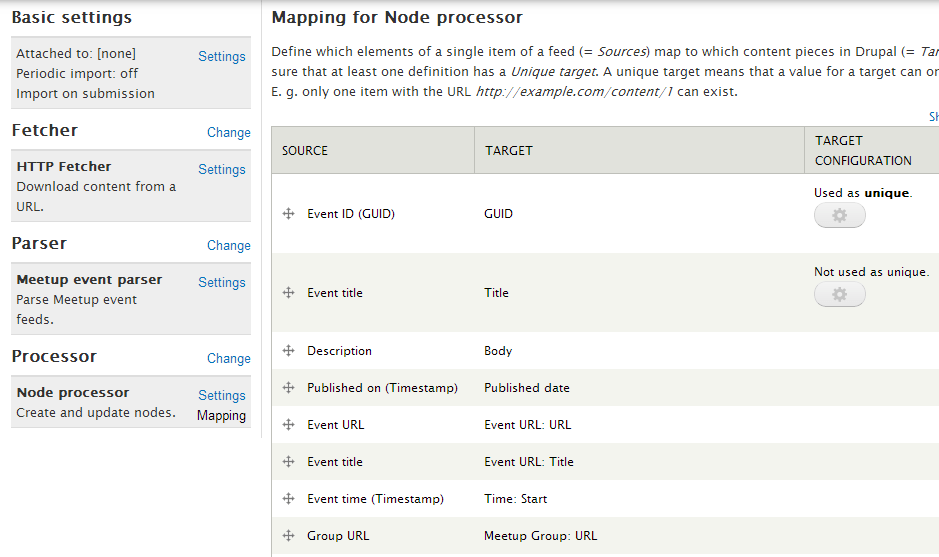Click drag handle for Event URL: Title row
The image size is (939, 557).
(x=289, y=462)
